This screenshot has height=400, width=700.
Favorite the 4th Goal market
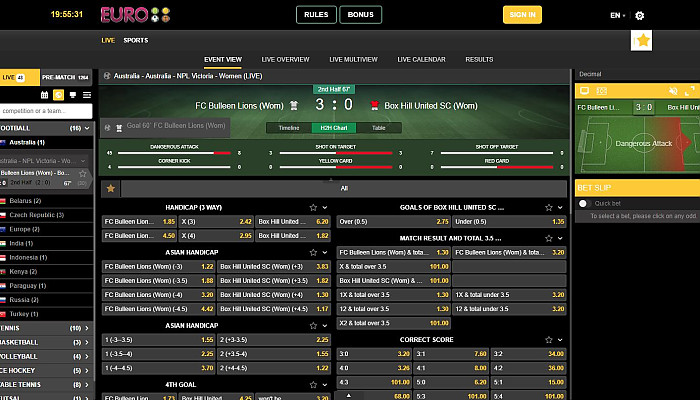pos(313,385)
